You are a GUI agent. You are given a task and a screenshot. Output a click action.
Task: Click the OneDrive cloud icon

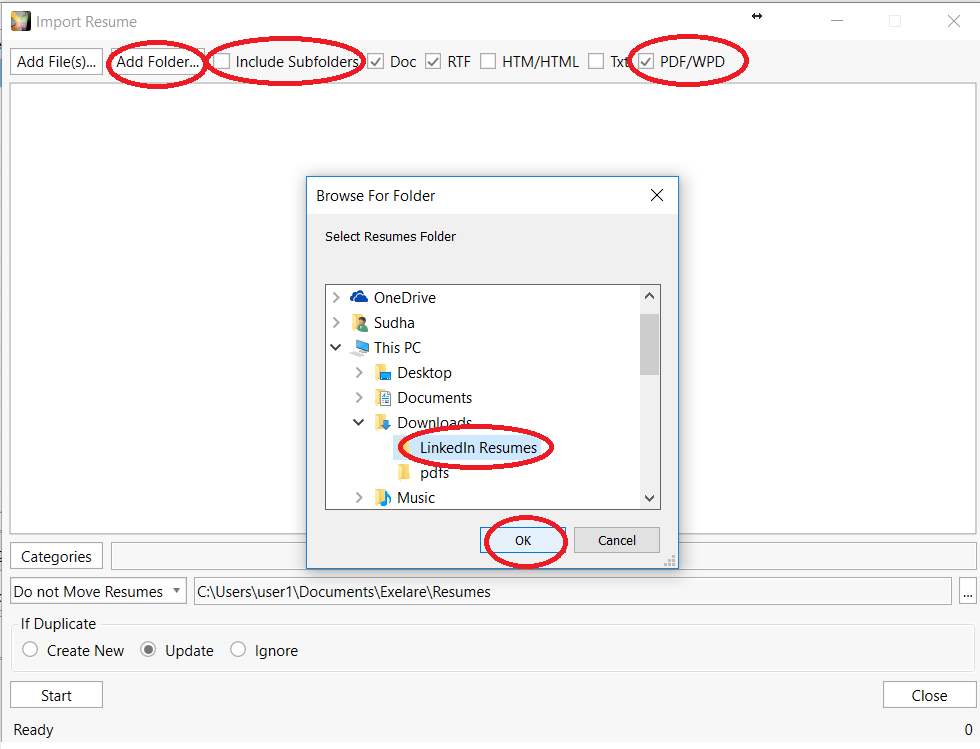click(x=359, y=297)
